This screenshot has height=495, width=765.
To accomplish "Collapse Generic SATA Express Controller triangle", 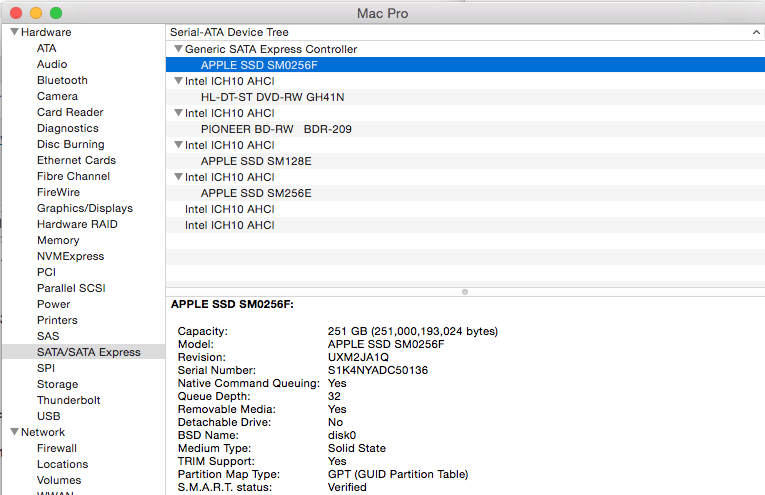I will point(179,49).
